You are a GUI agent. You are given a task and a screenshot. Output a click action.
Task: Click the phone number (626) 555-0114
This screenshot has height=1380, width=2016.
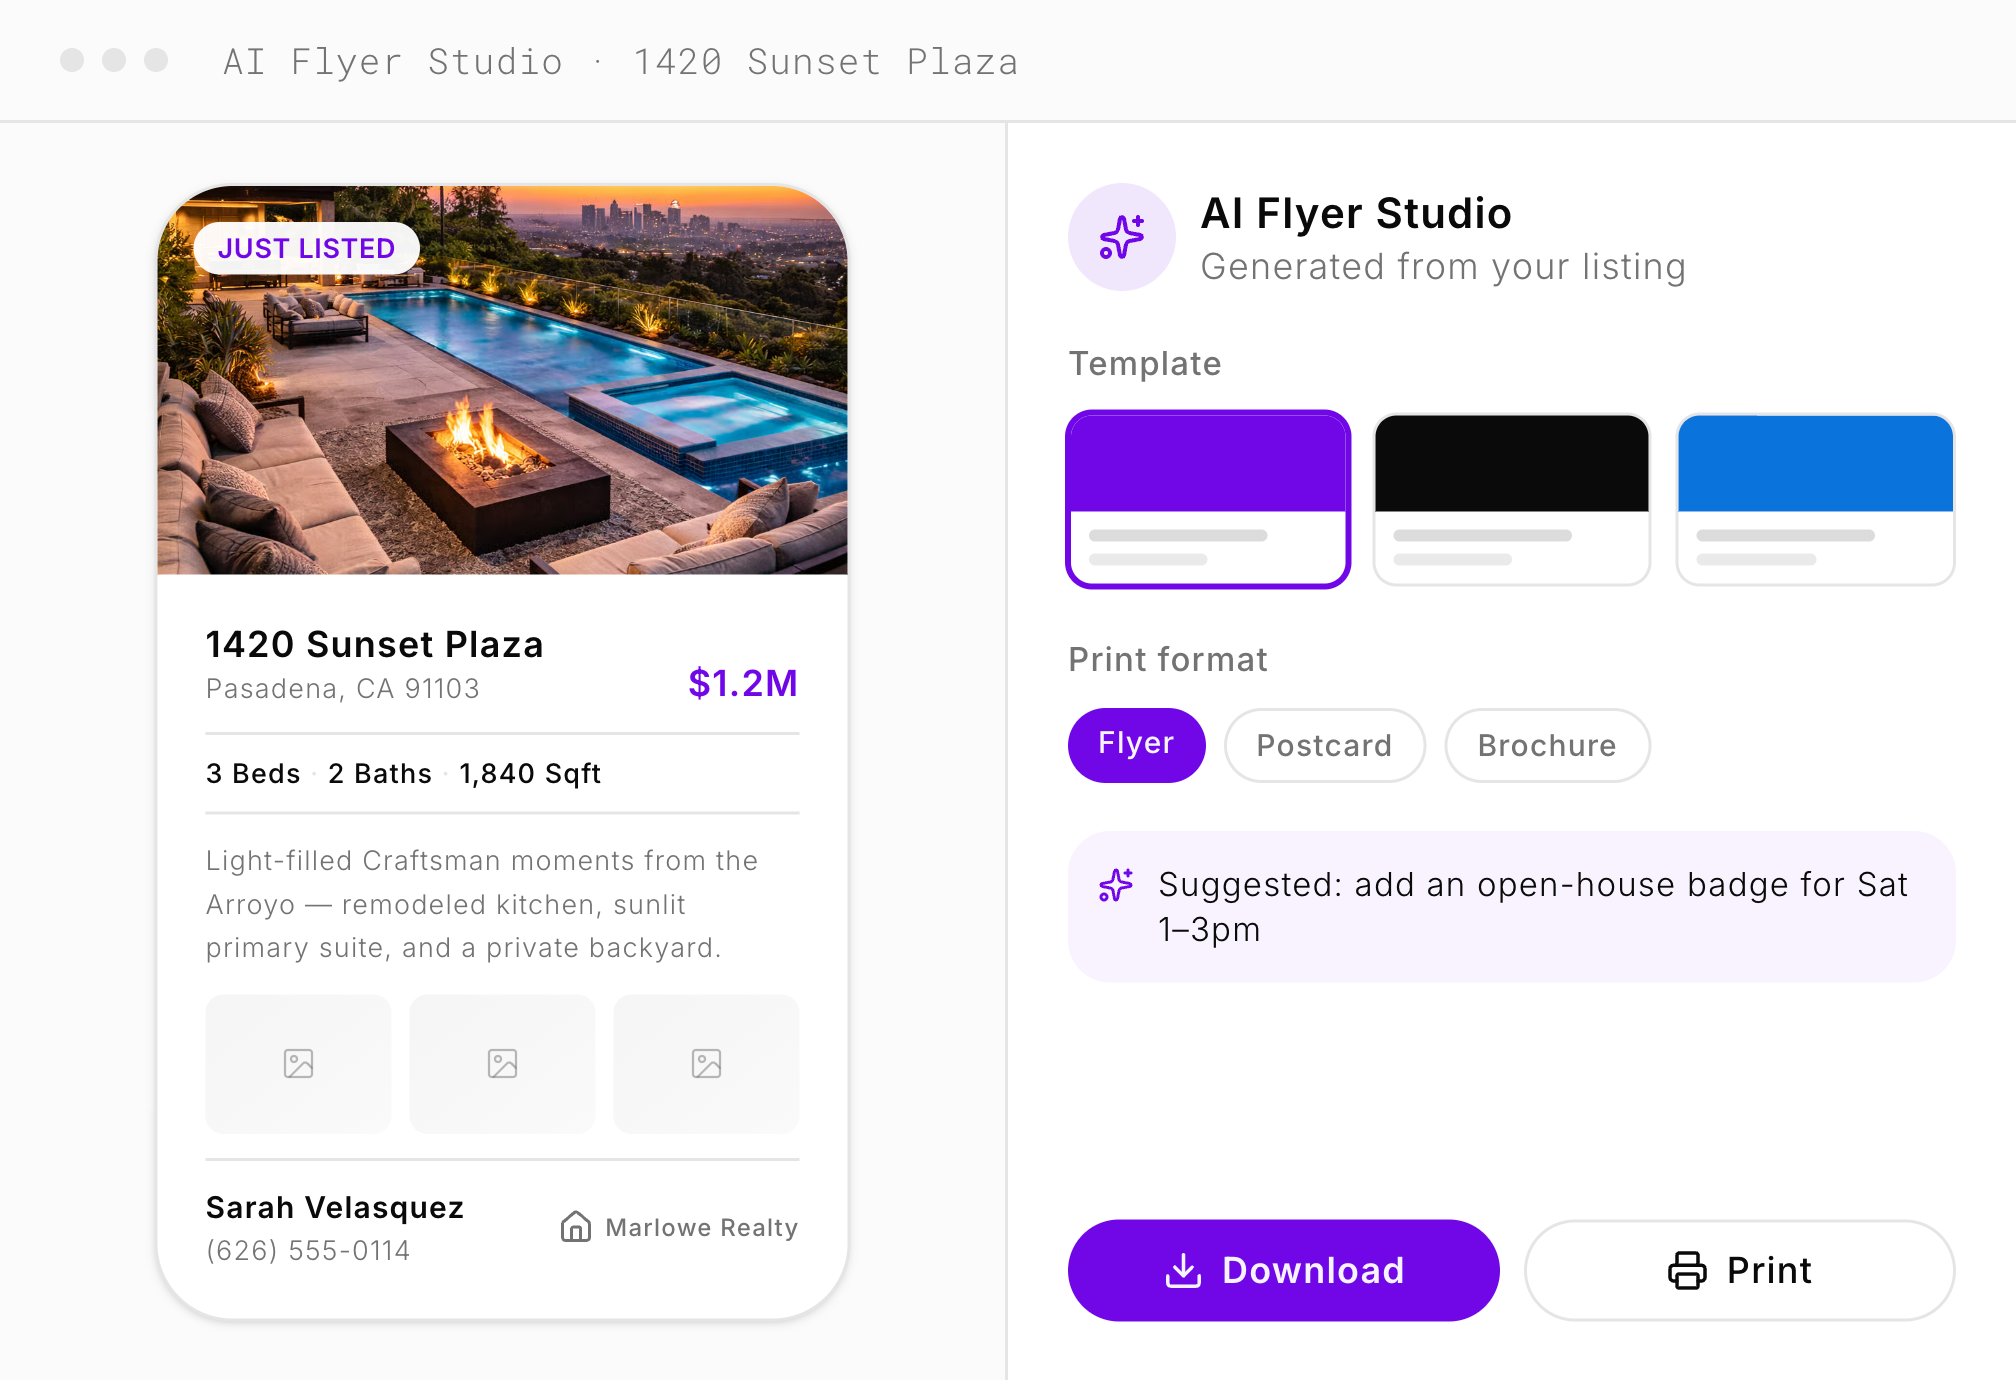click(x=308, y=1251)
